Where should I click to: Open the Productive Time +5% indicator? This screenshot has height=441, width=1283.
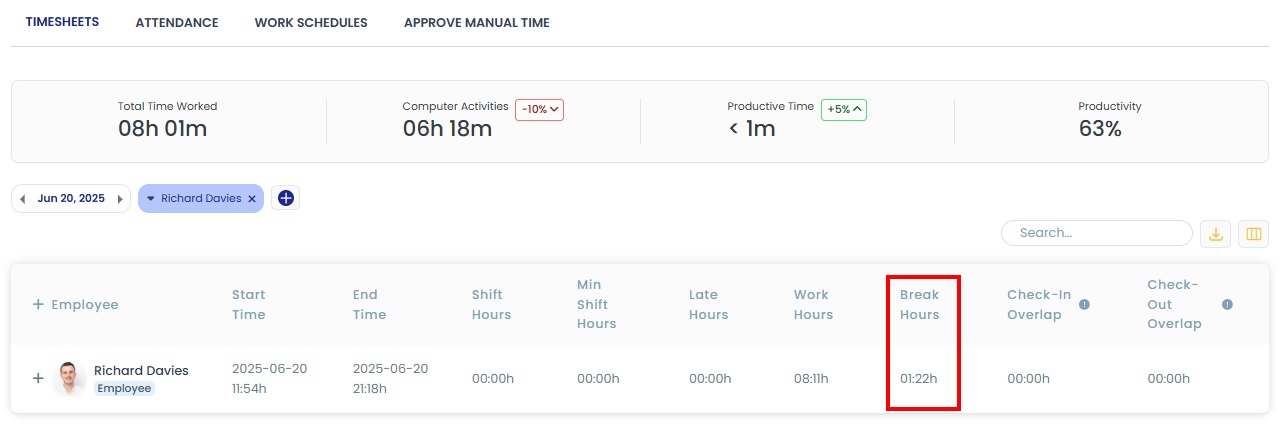coord(843,109)
